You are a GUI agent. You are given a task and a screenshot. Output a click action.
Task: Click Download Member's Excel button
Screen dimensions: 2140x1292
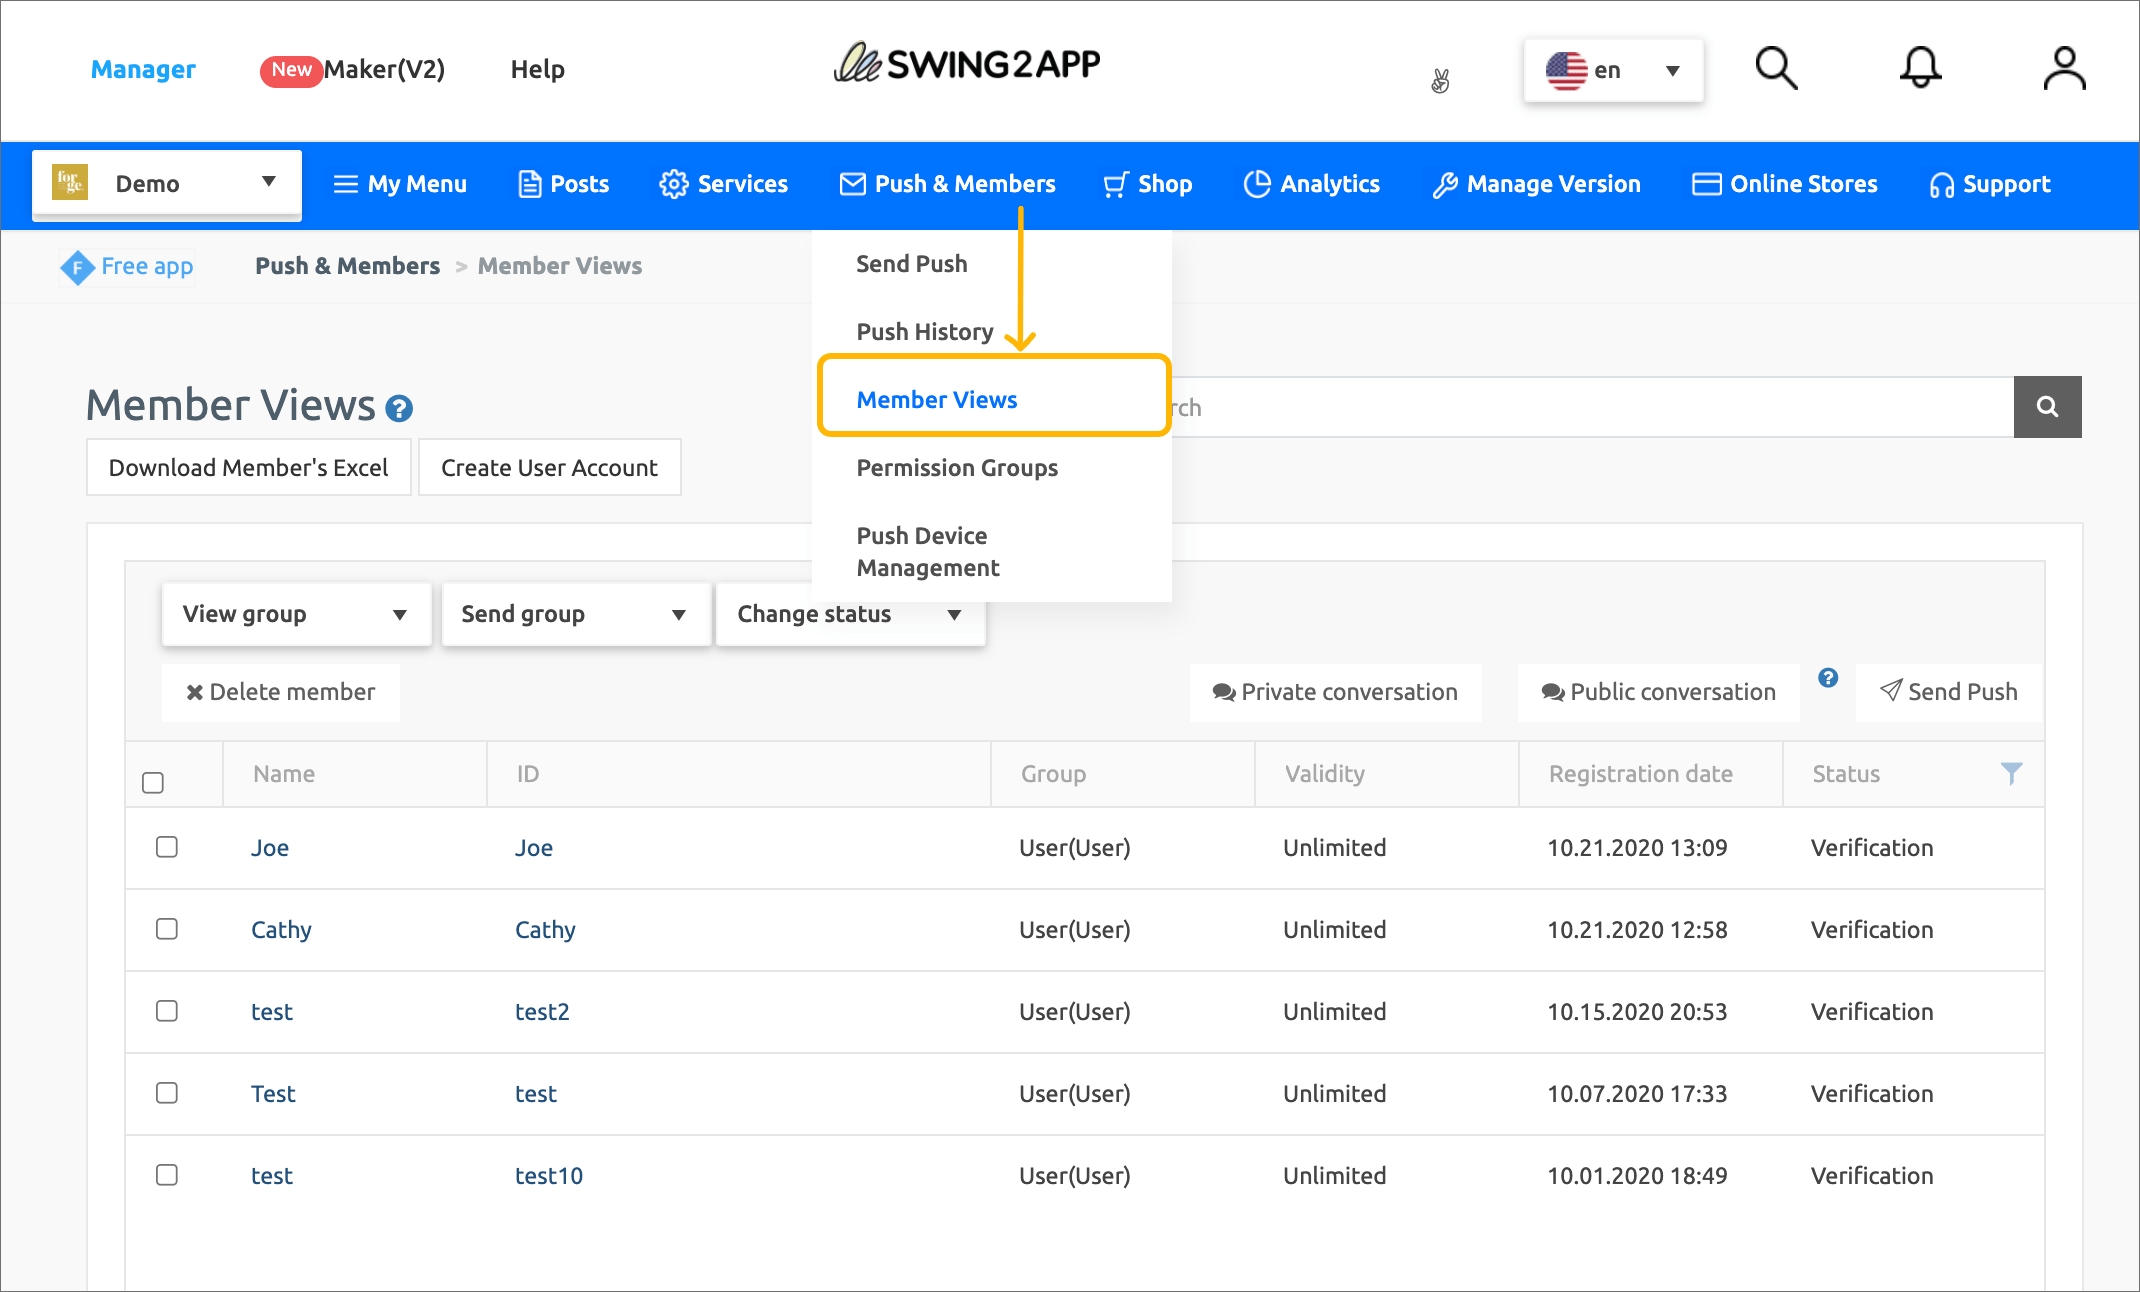248,468
